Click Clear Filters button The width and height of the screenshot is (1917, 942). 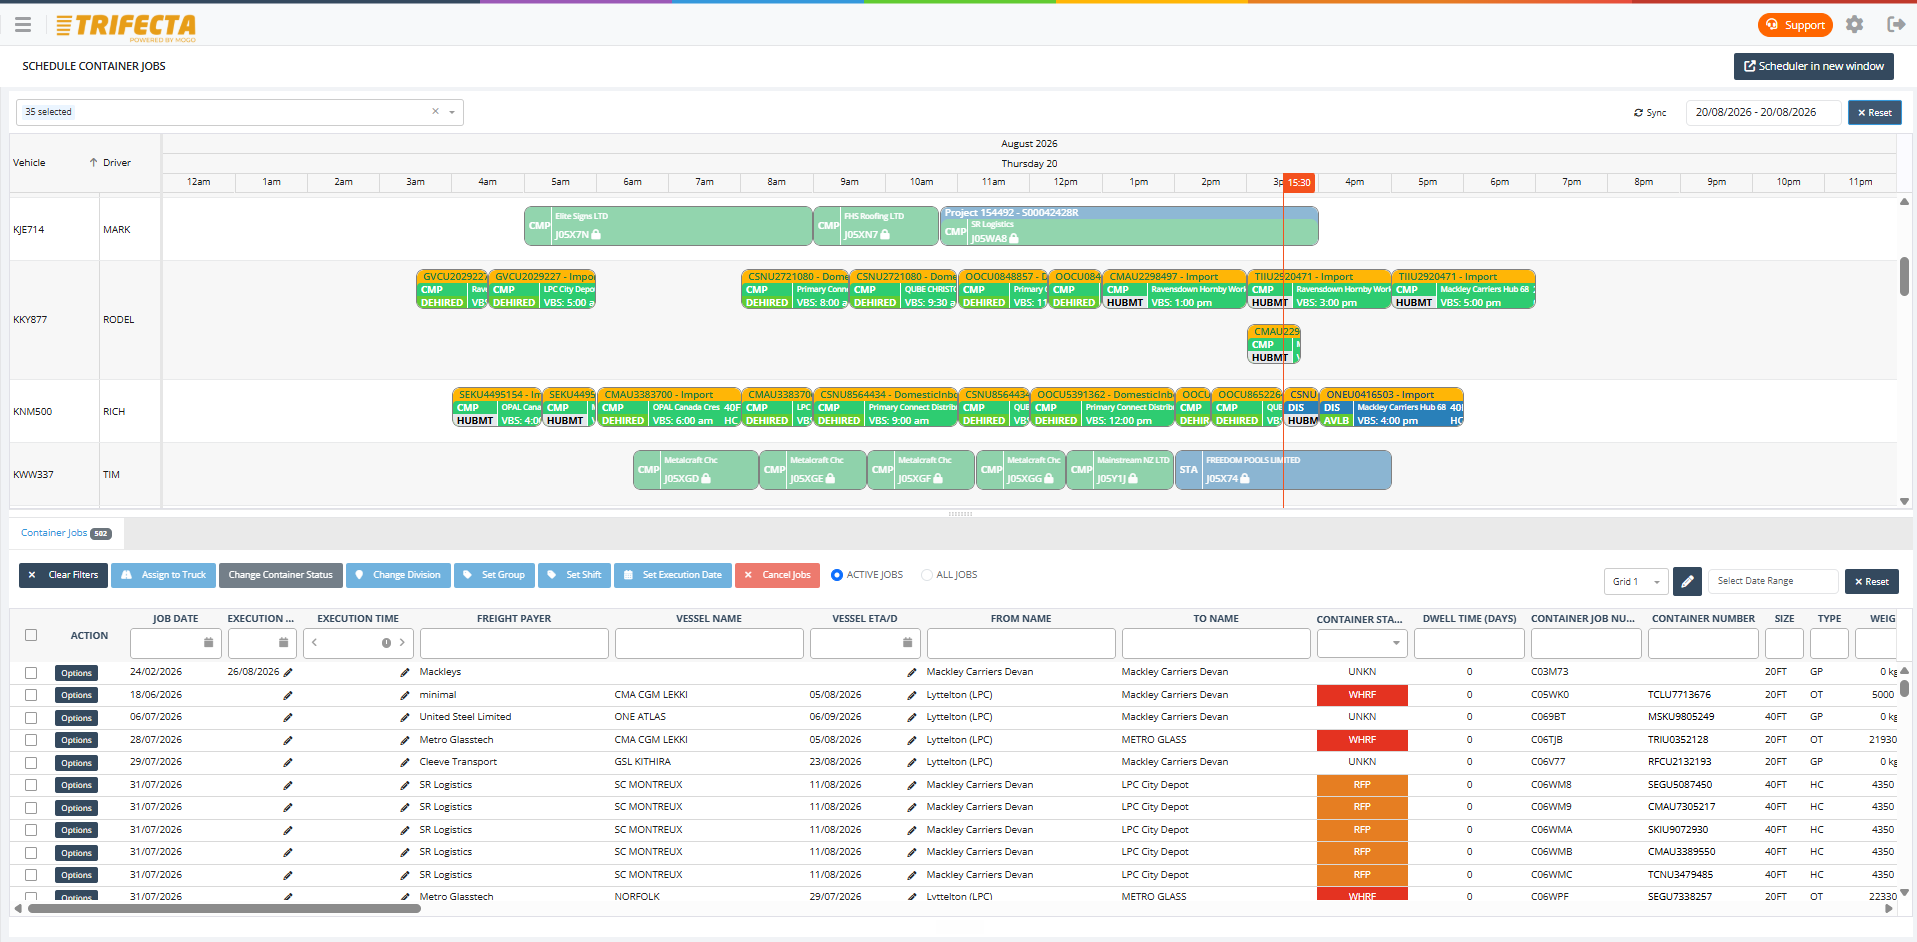click(63, 575)
